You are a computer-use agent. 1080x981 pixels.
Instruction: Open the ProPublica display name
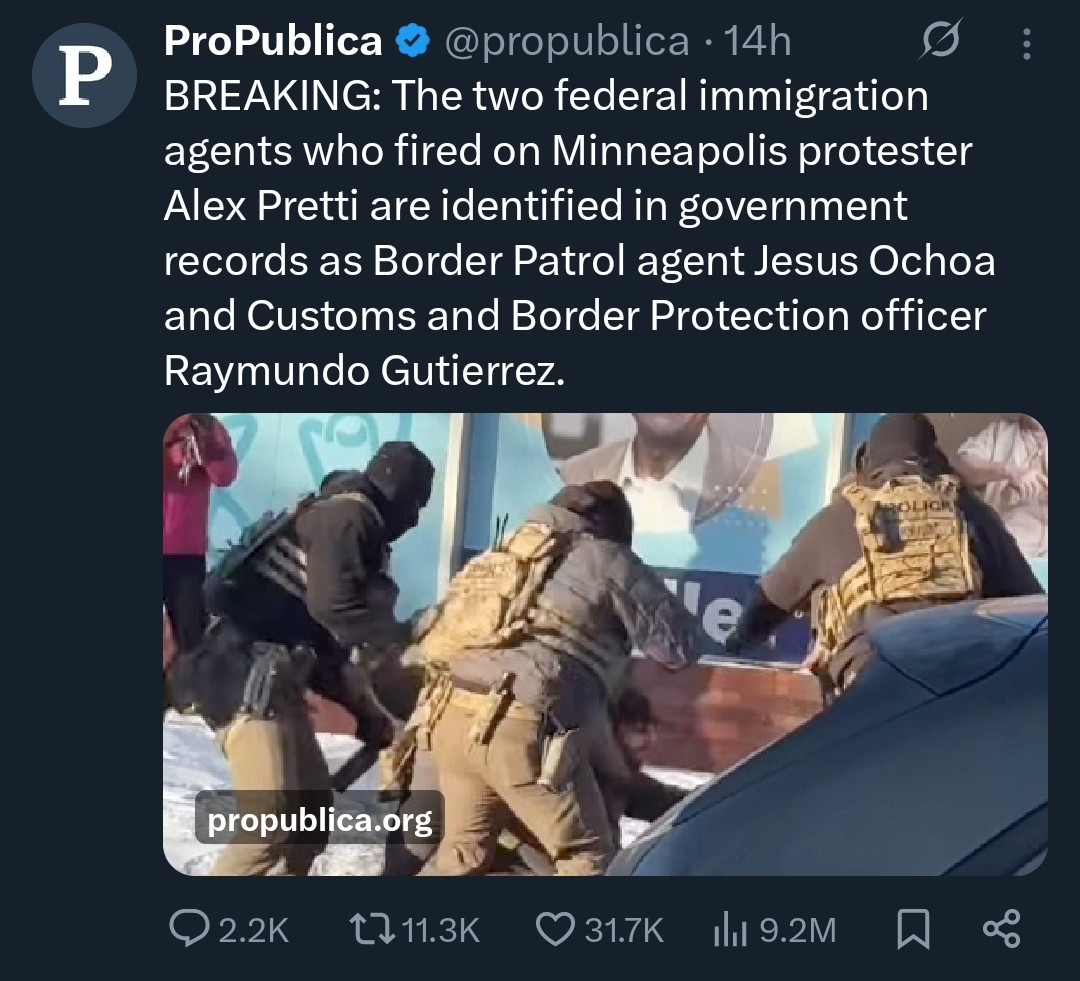(273, 41)
